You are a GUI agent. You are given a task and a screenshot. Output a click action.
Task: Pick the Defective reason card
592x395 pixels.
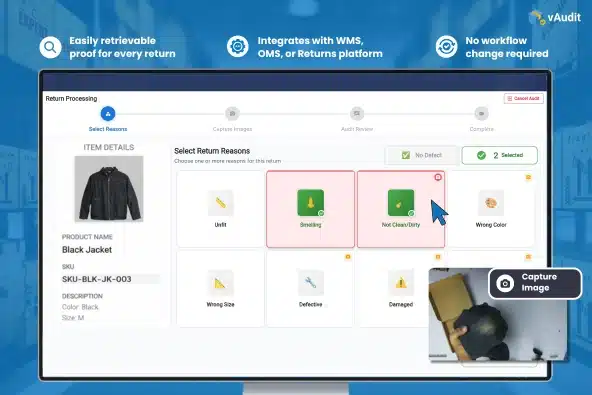click(310, 289)
